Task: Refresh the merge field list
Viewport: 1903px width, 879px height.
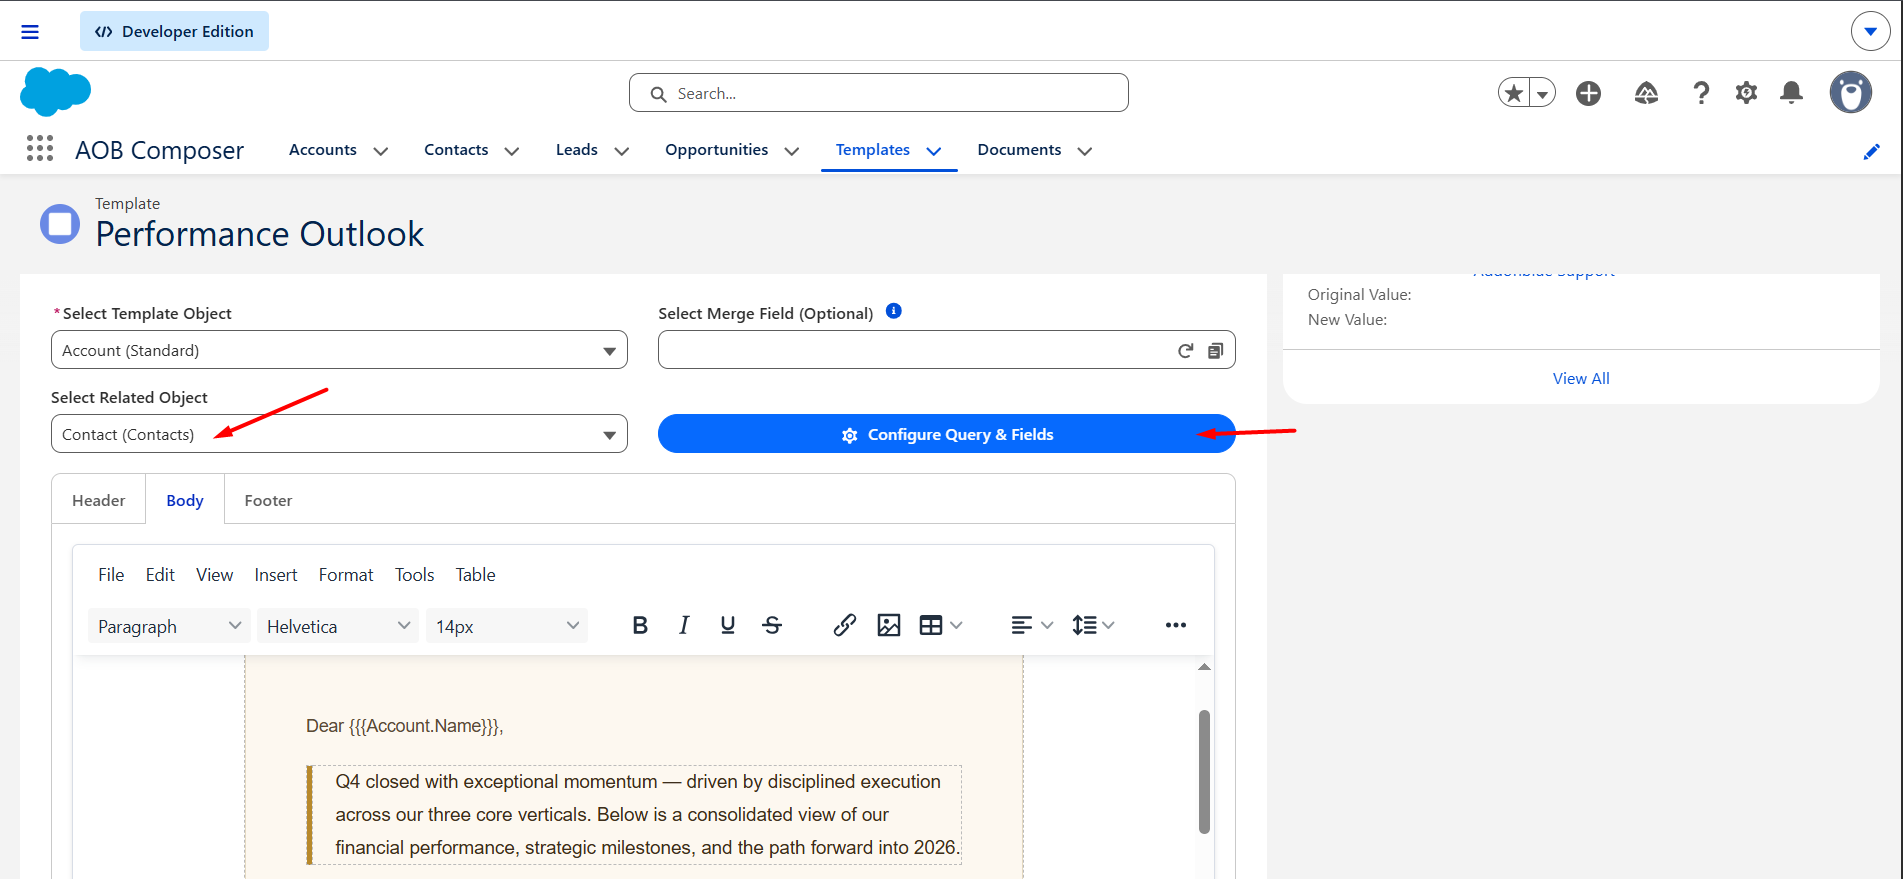Action: coord(1185,351)
